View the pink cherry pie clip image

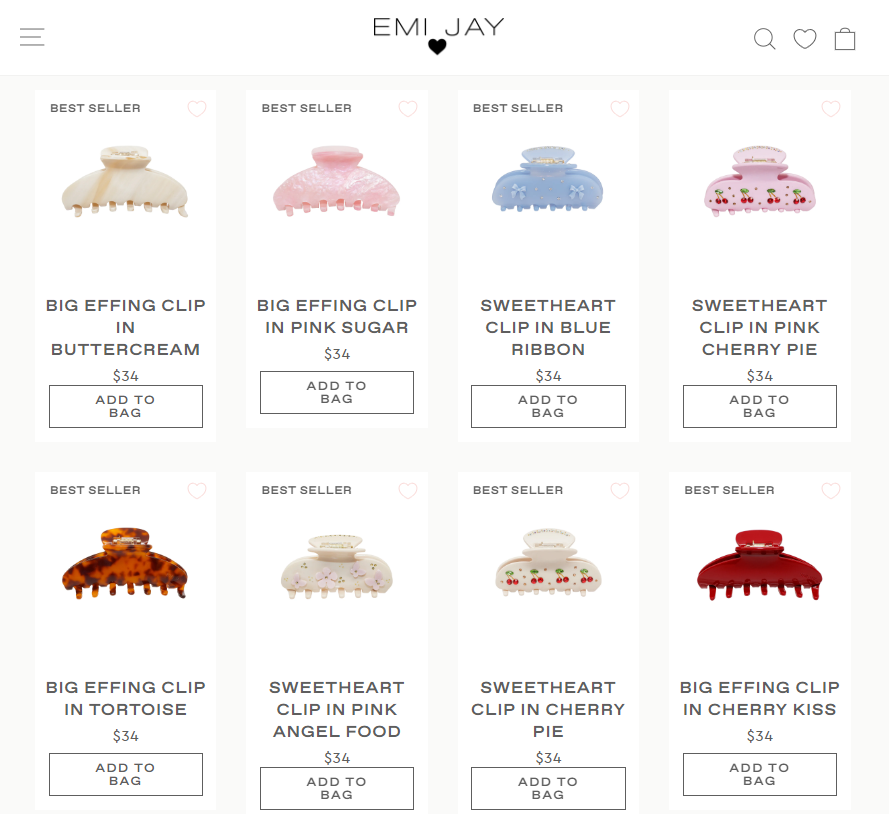pyautogui.click(x=760, y=181)
